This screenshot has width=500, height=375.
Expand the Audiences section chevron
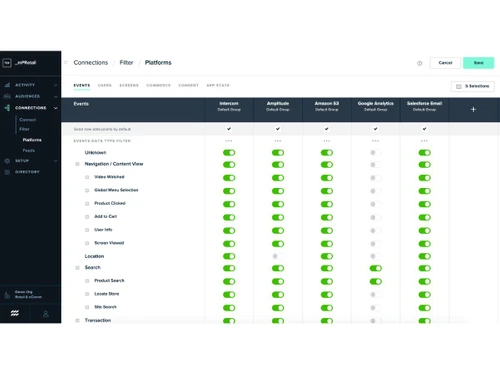click(55, 97)
